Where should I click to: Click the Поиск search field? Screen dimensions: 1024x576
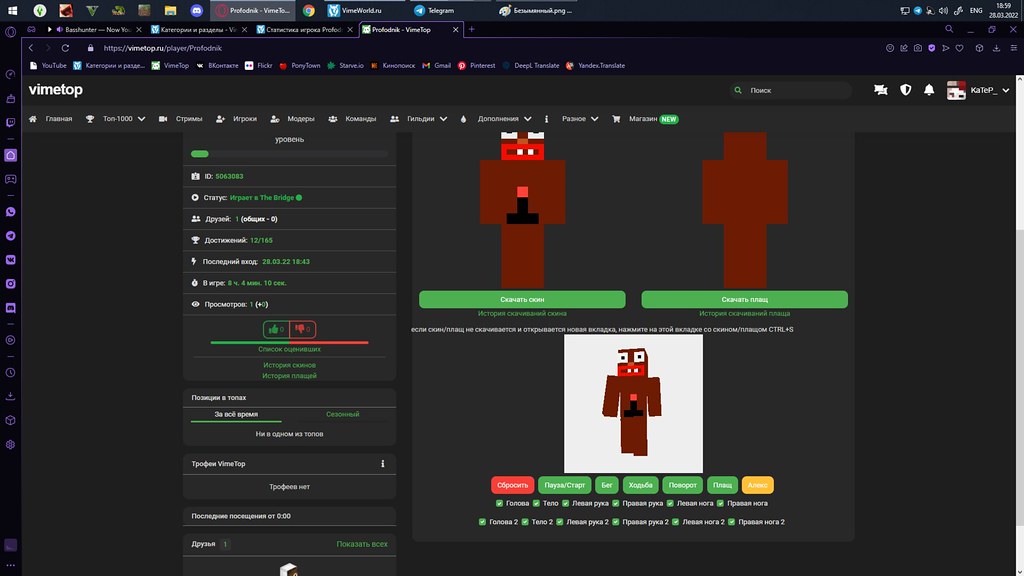792,90
